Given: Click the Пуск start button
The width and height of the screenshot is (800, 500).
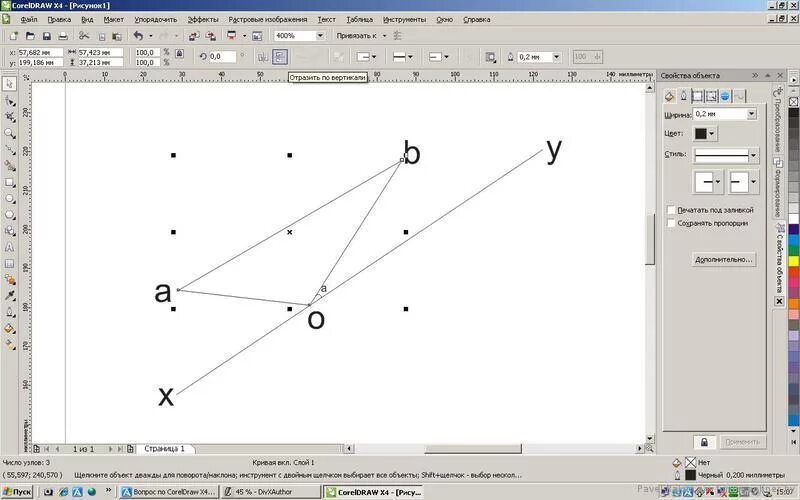Looking at the screenshot, I should pyautogui.click(x=17, y=492).
